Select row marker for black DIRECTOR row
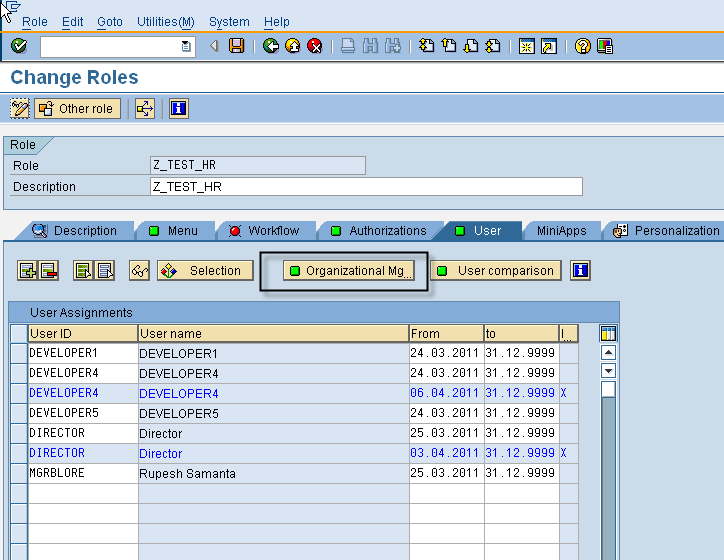The height and width of the screenshot is (560, 724). [x=19, y=433]
